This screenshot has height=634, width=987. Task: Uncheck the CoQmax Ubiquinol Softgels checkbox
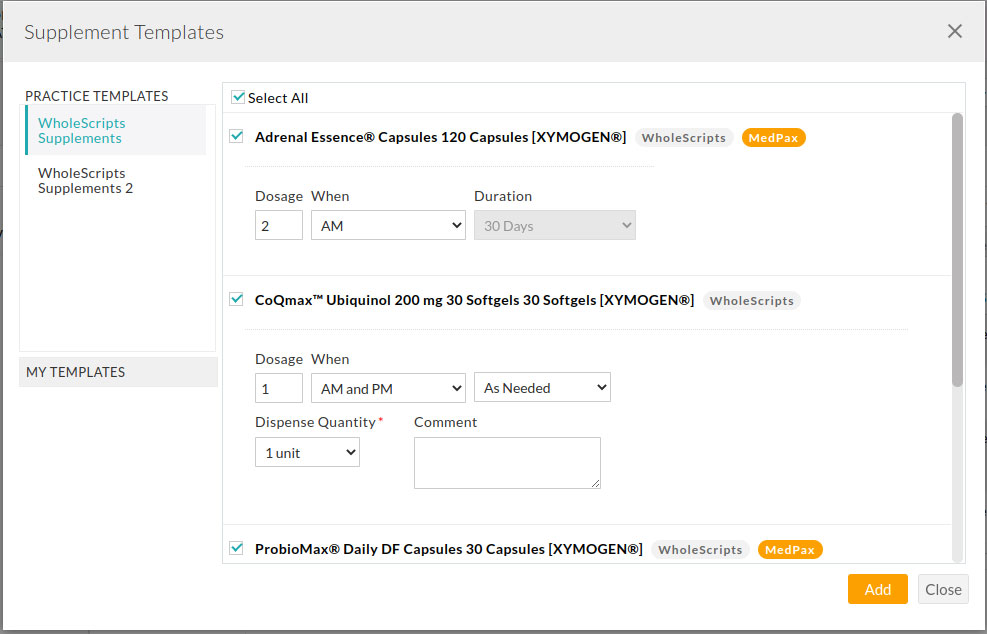(x=236, y=299)
